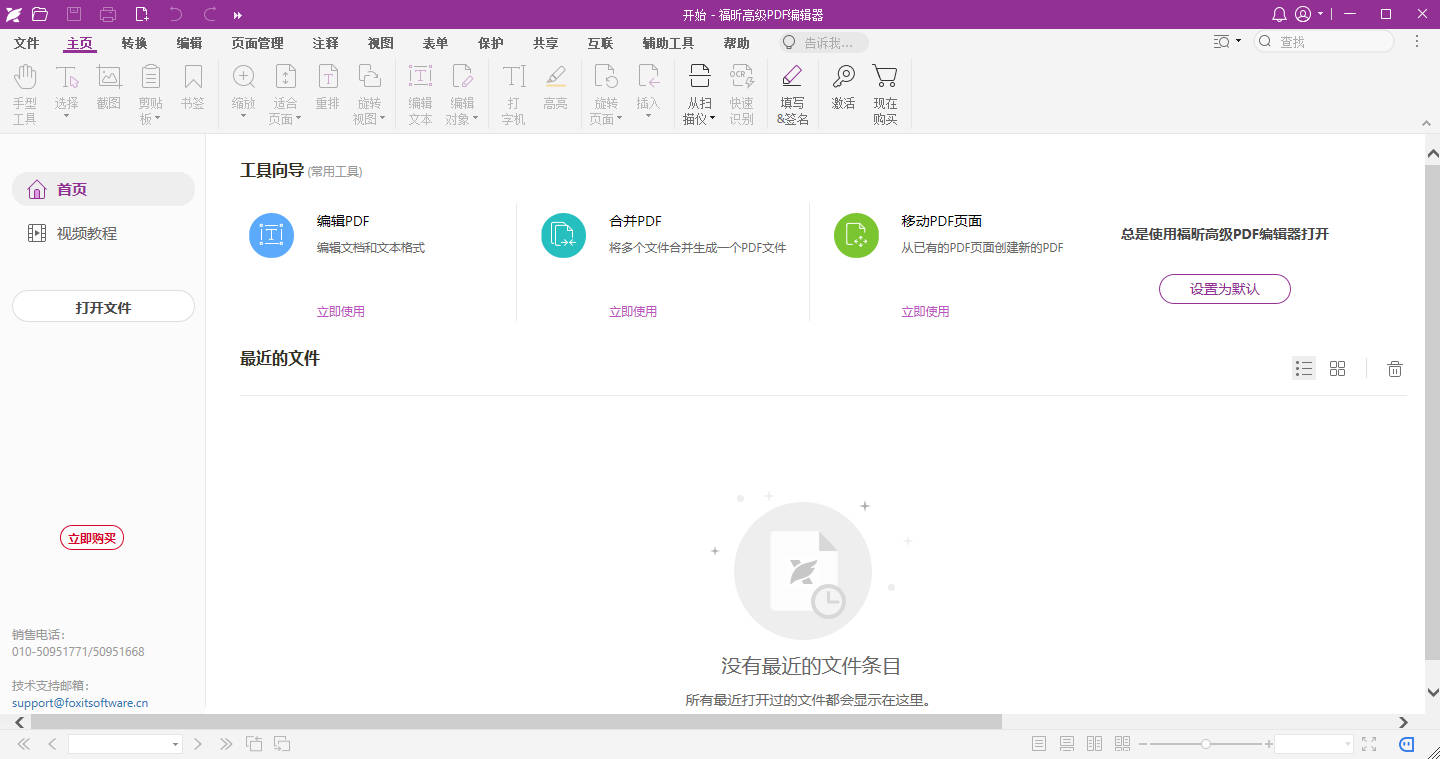Open Fill & Sign (填写&签名)

(x=792, y=95)
